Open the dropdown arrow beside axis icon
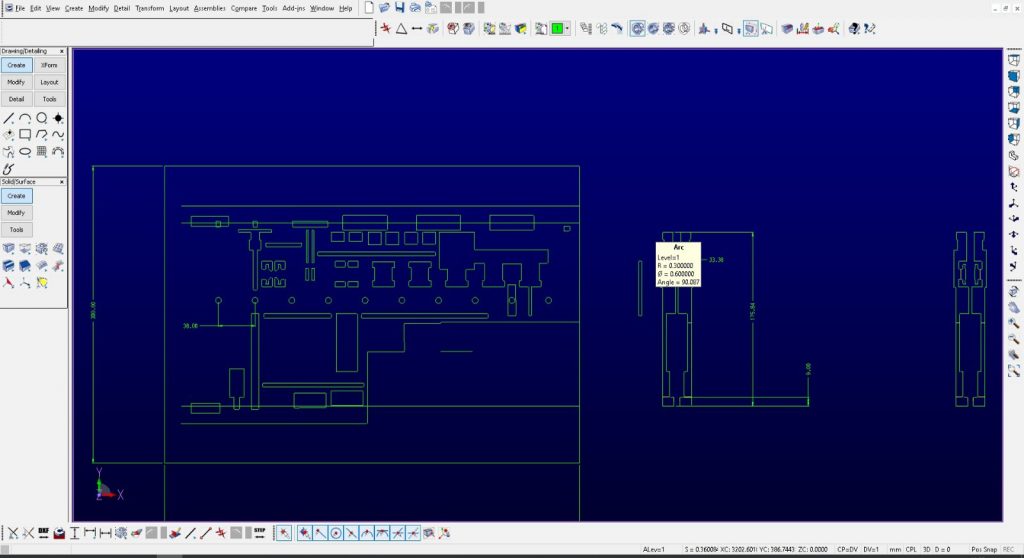Screen dimensions: 1024x558 [x=716, y=29]
